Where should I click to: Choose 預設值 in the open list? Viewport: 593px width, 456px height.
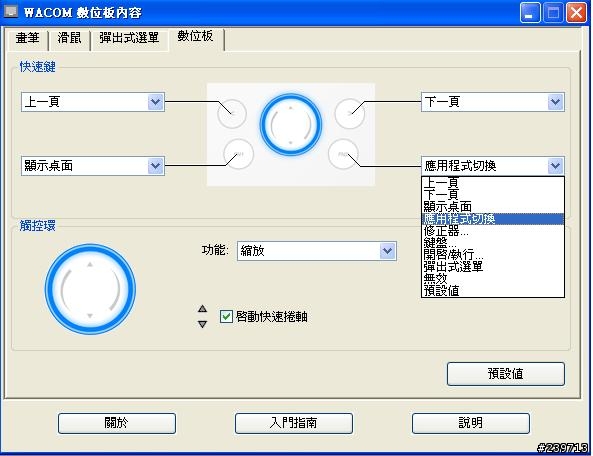493,290
